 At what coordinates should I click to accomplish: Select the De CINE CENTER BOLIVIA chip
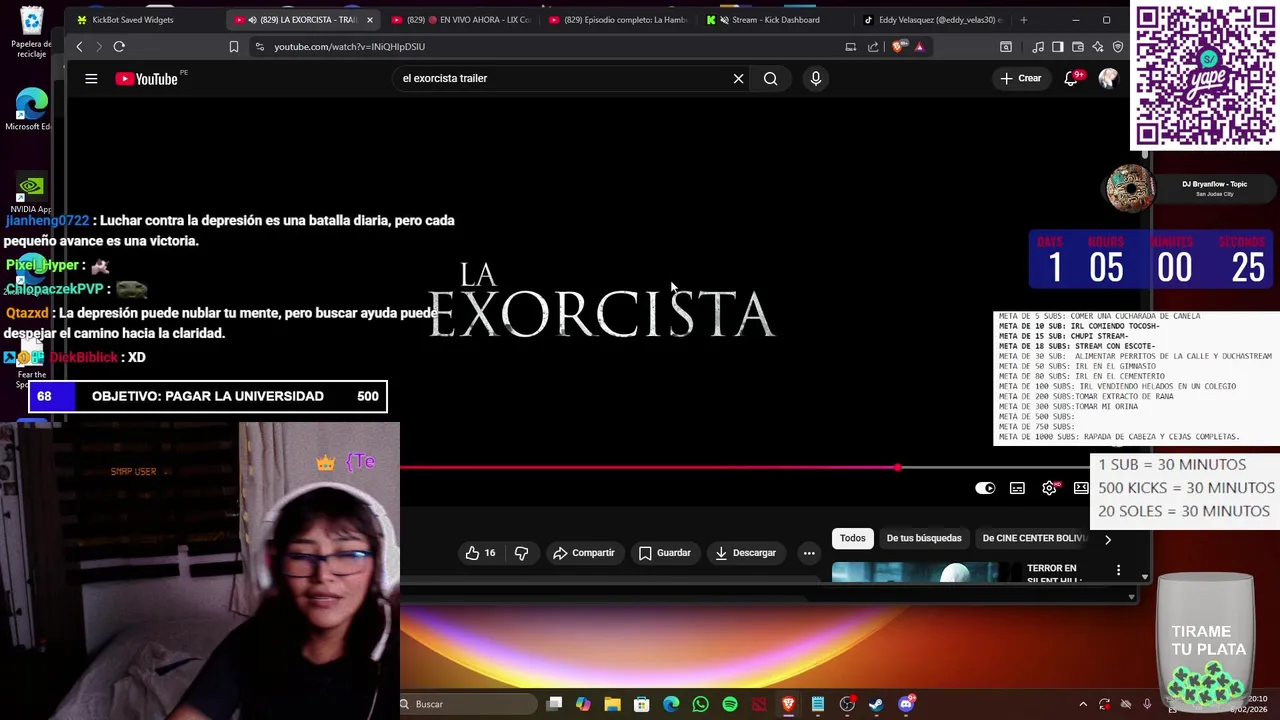pyautogui.click(x=1034, y=538)
